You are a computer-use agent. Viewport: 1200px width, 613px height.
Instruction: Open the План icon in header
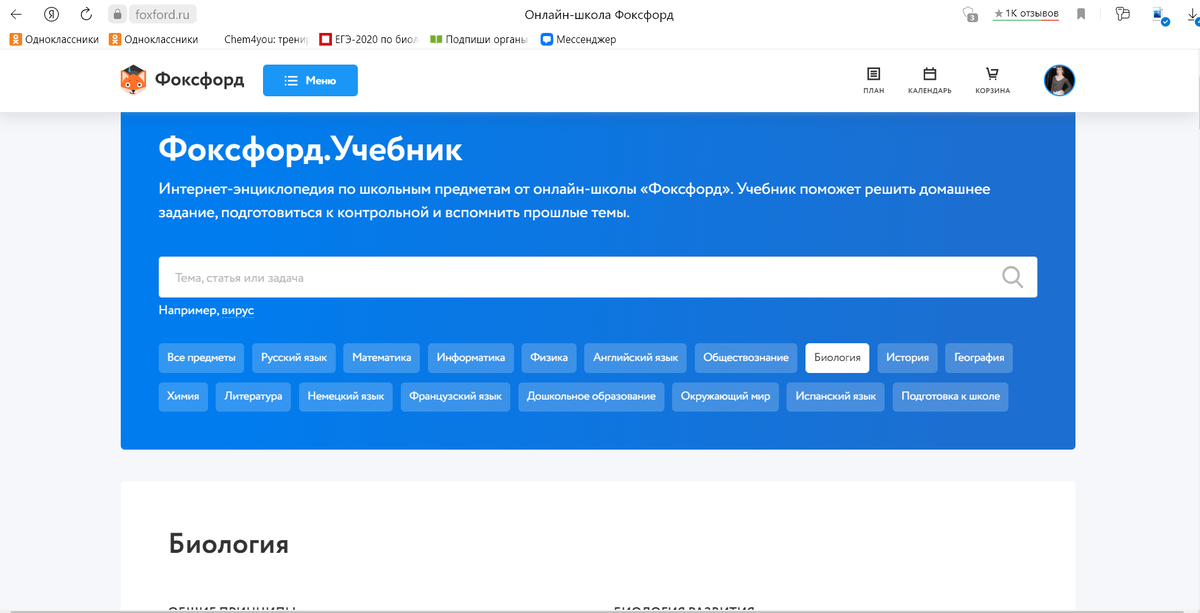874,80
